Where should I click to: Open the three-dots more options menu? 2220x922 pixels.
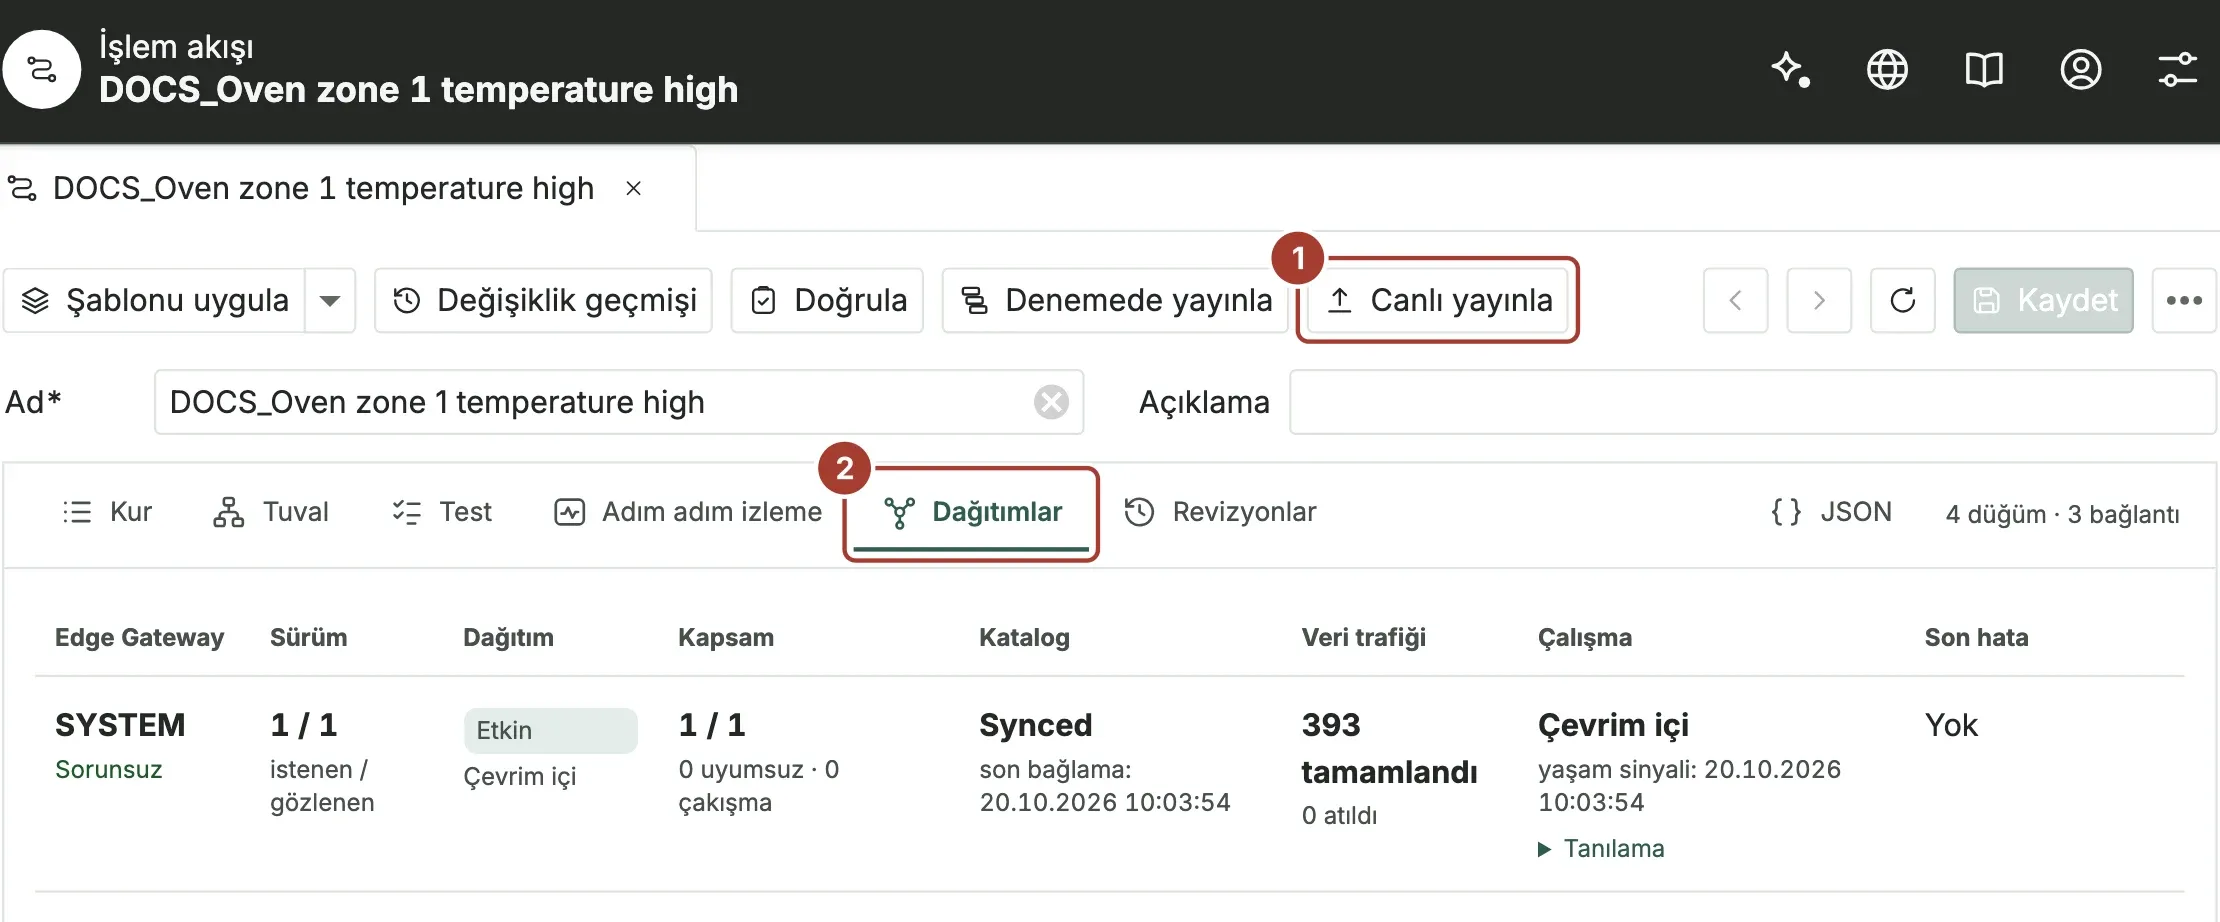[2184, 300]
